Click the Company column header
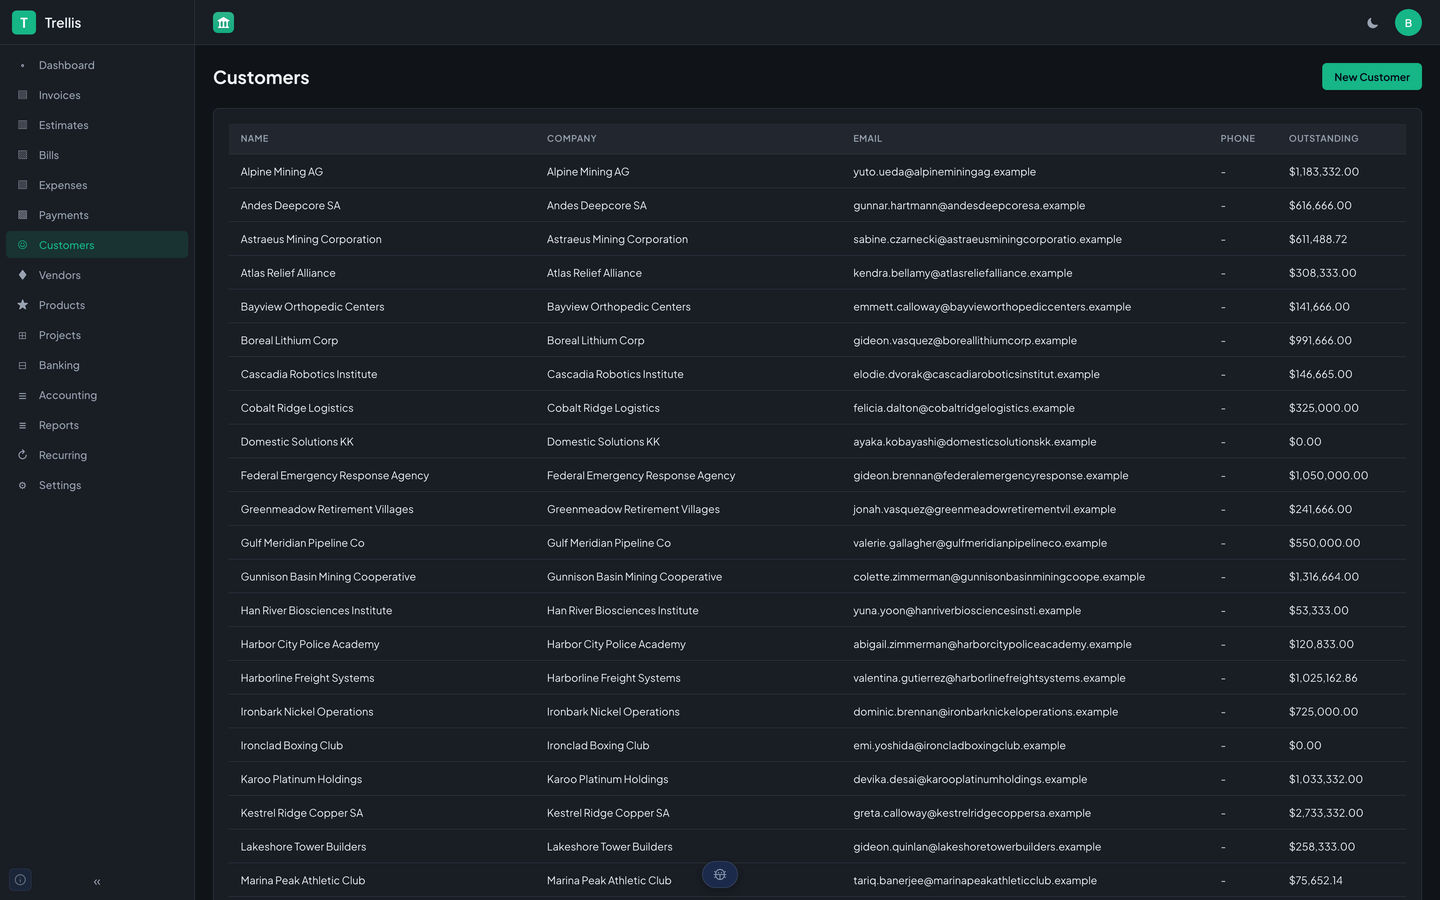 572,139
